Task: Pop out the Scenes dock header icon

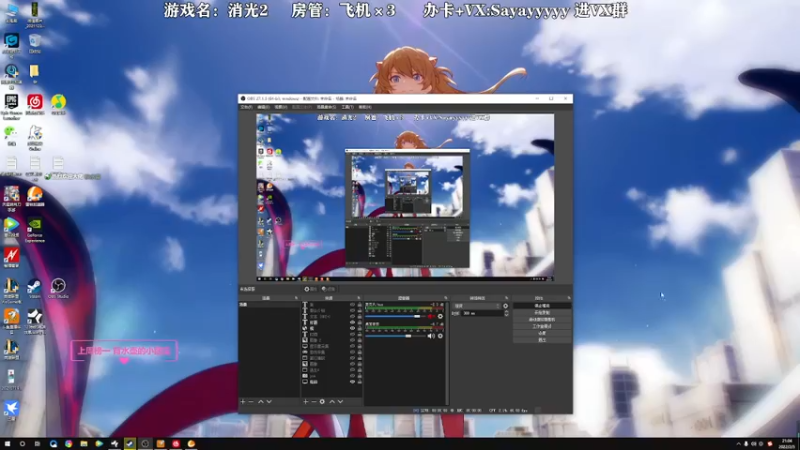Action: coord(296,298)
